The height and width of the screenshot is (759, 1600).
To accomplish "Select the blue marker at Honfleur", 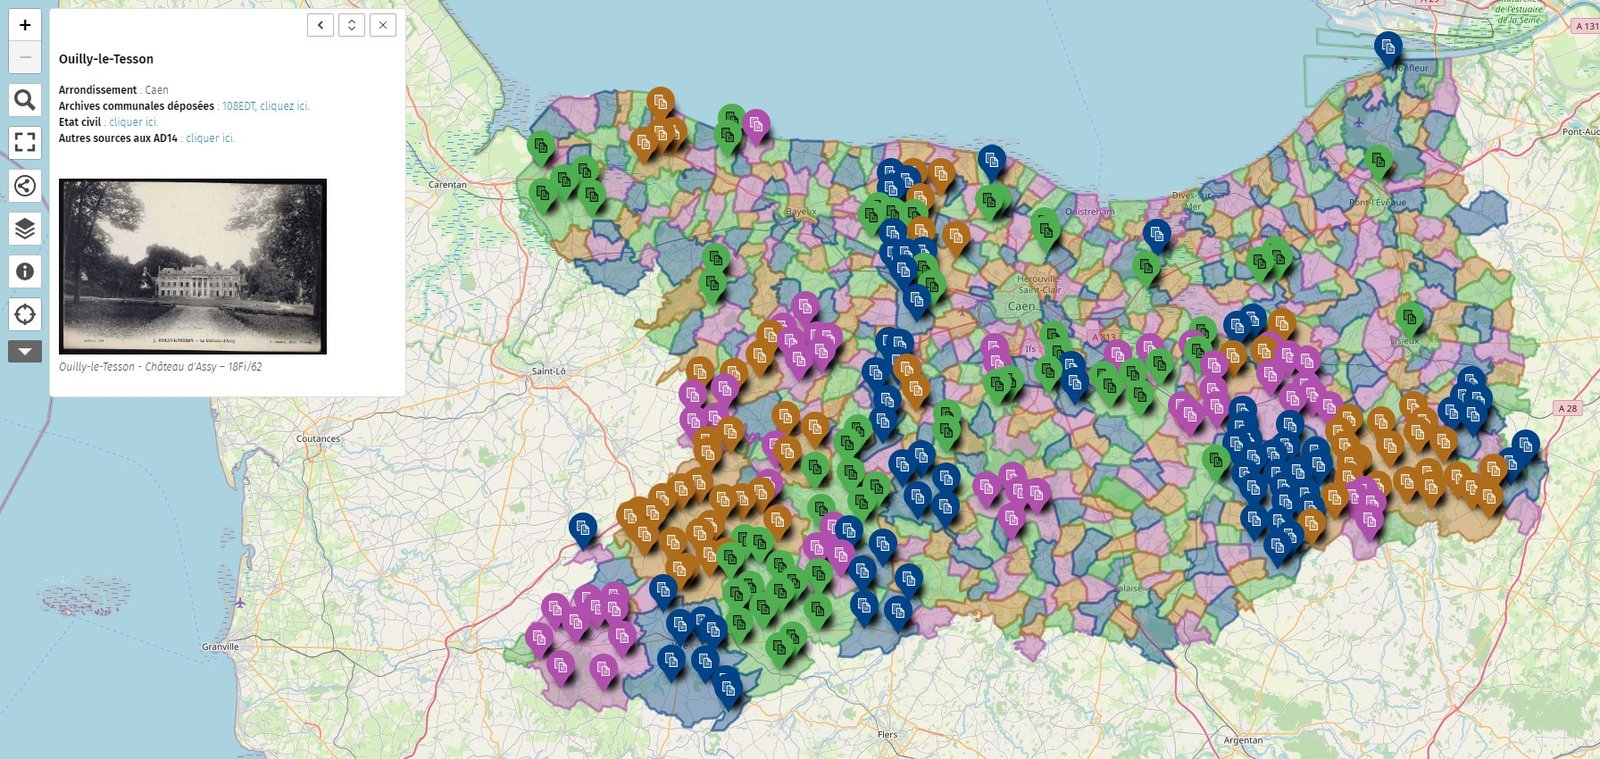I will point(1387,48).
